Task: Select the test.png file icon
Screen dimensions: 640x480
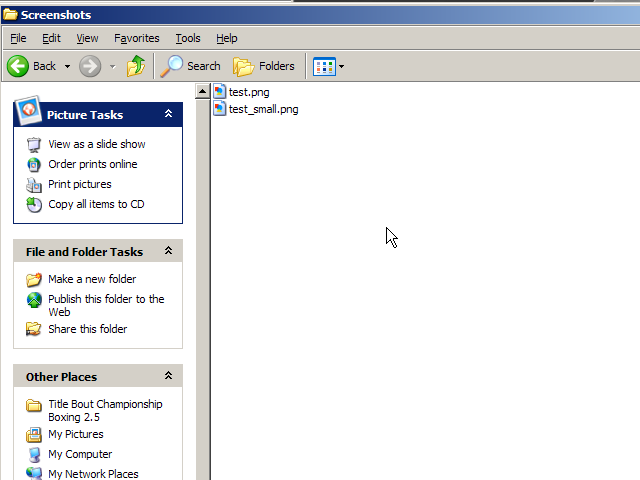Action: click(x=220, y=91)
